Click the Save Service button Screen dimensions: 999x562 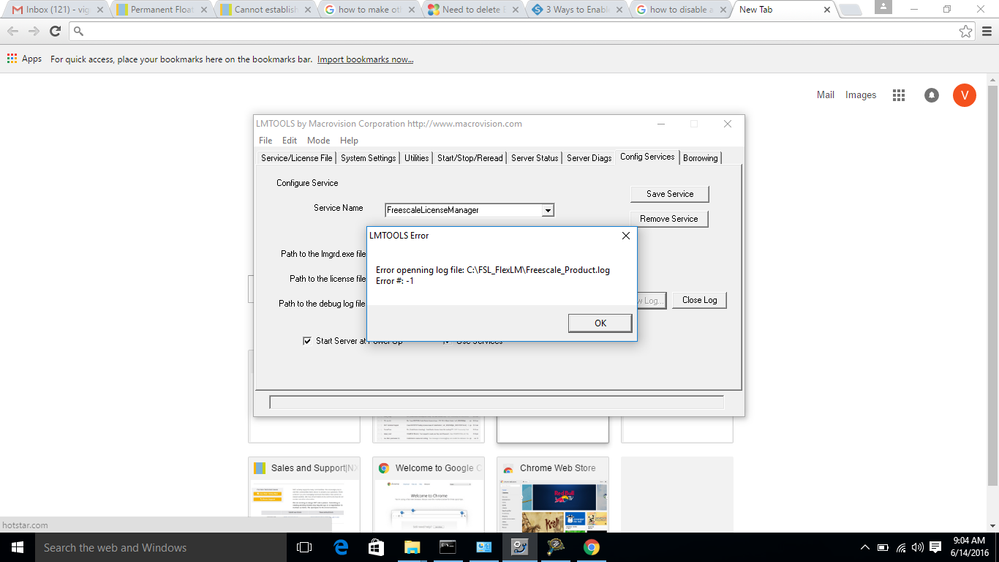coord(669,194)
